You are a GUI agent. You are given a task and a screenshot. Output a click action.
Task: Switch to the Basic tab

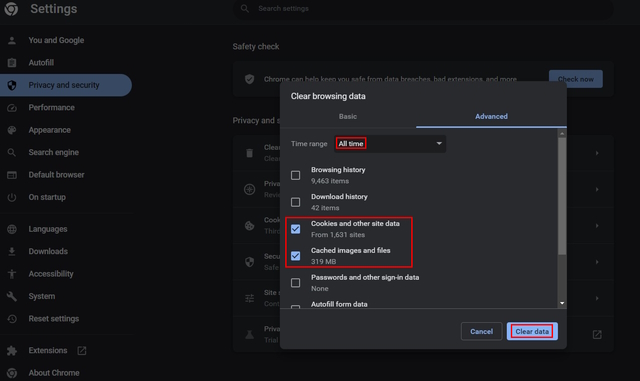pyautogui.click(x=348, y=116)
